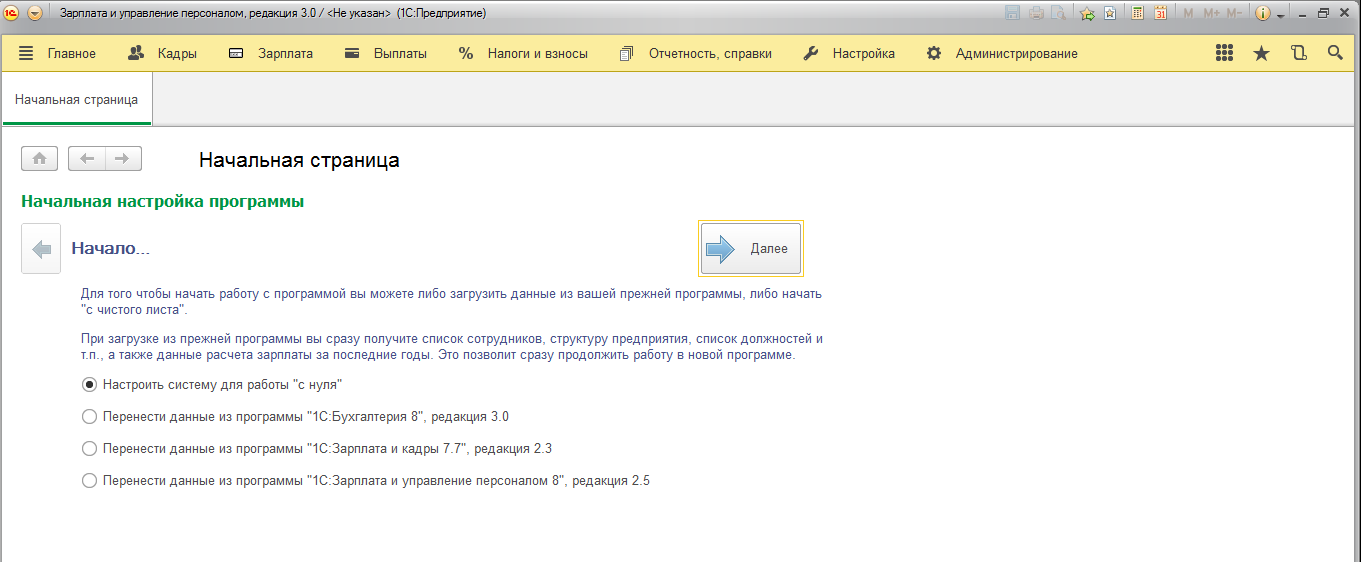Open print preview magnifier-page icon

pyautogui.click(x=1058, y=14)
